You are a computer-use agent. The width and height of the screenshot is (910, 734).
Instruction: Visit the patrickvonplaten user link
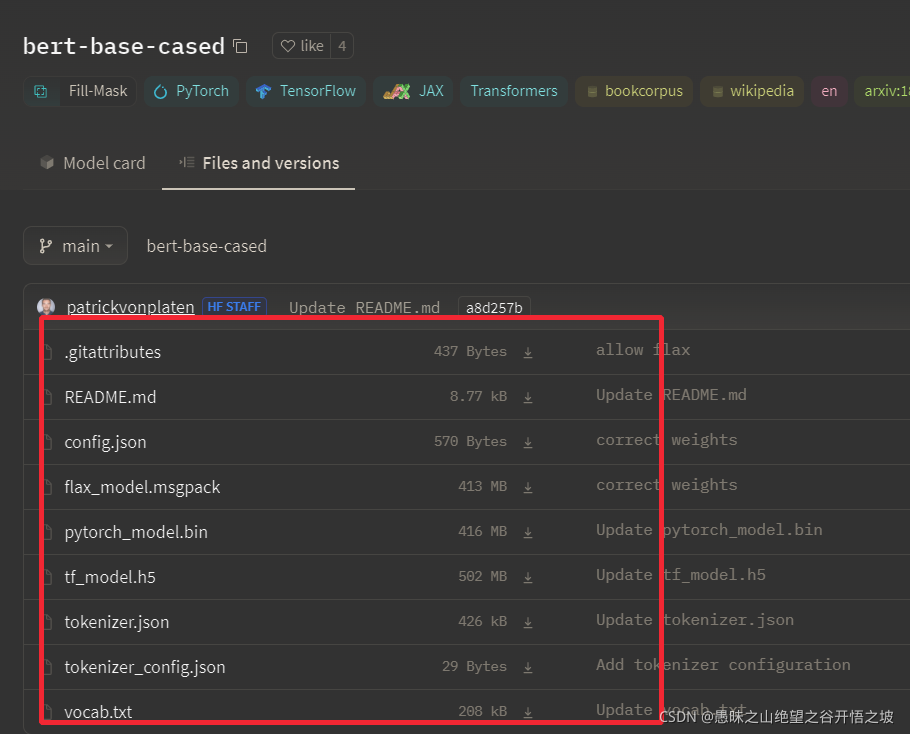point(131,307)
